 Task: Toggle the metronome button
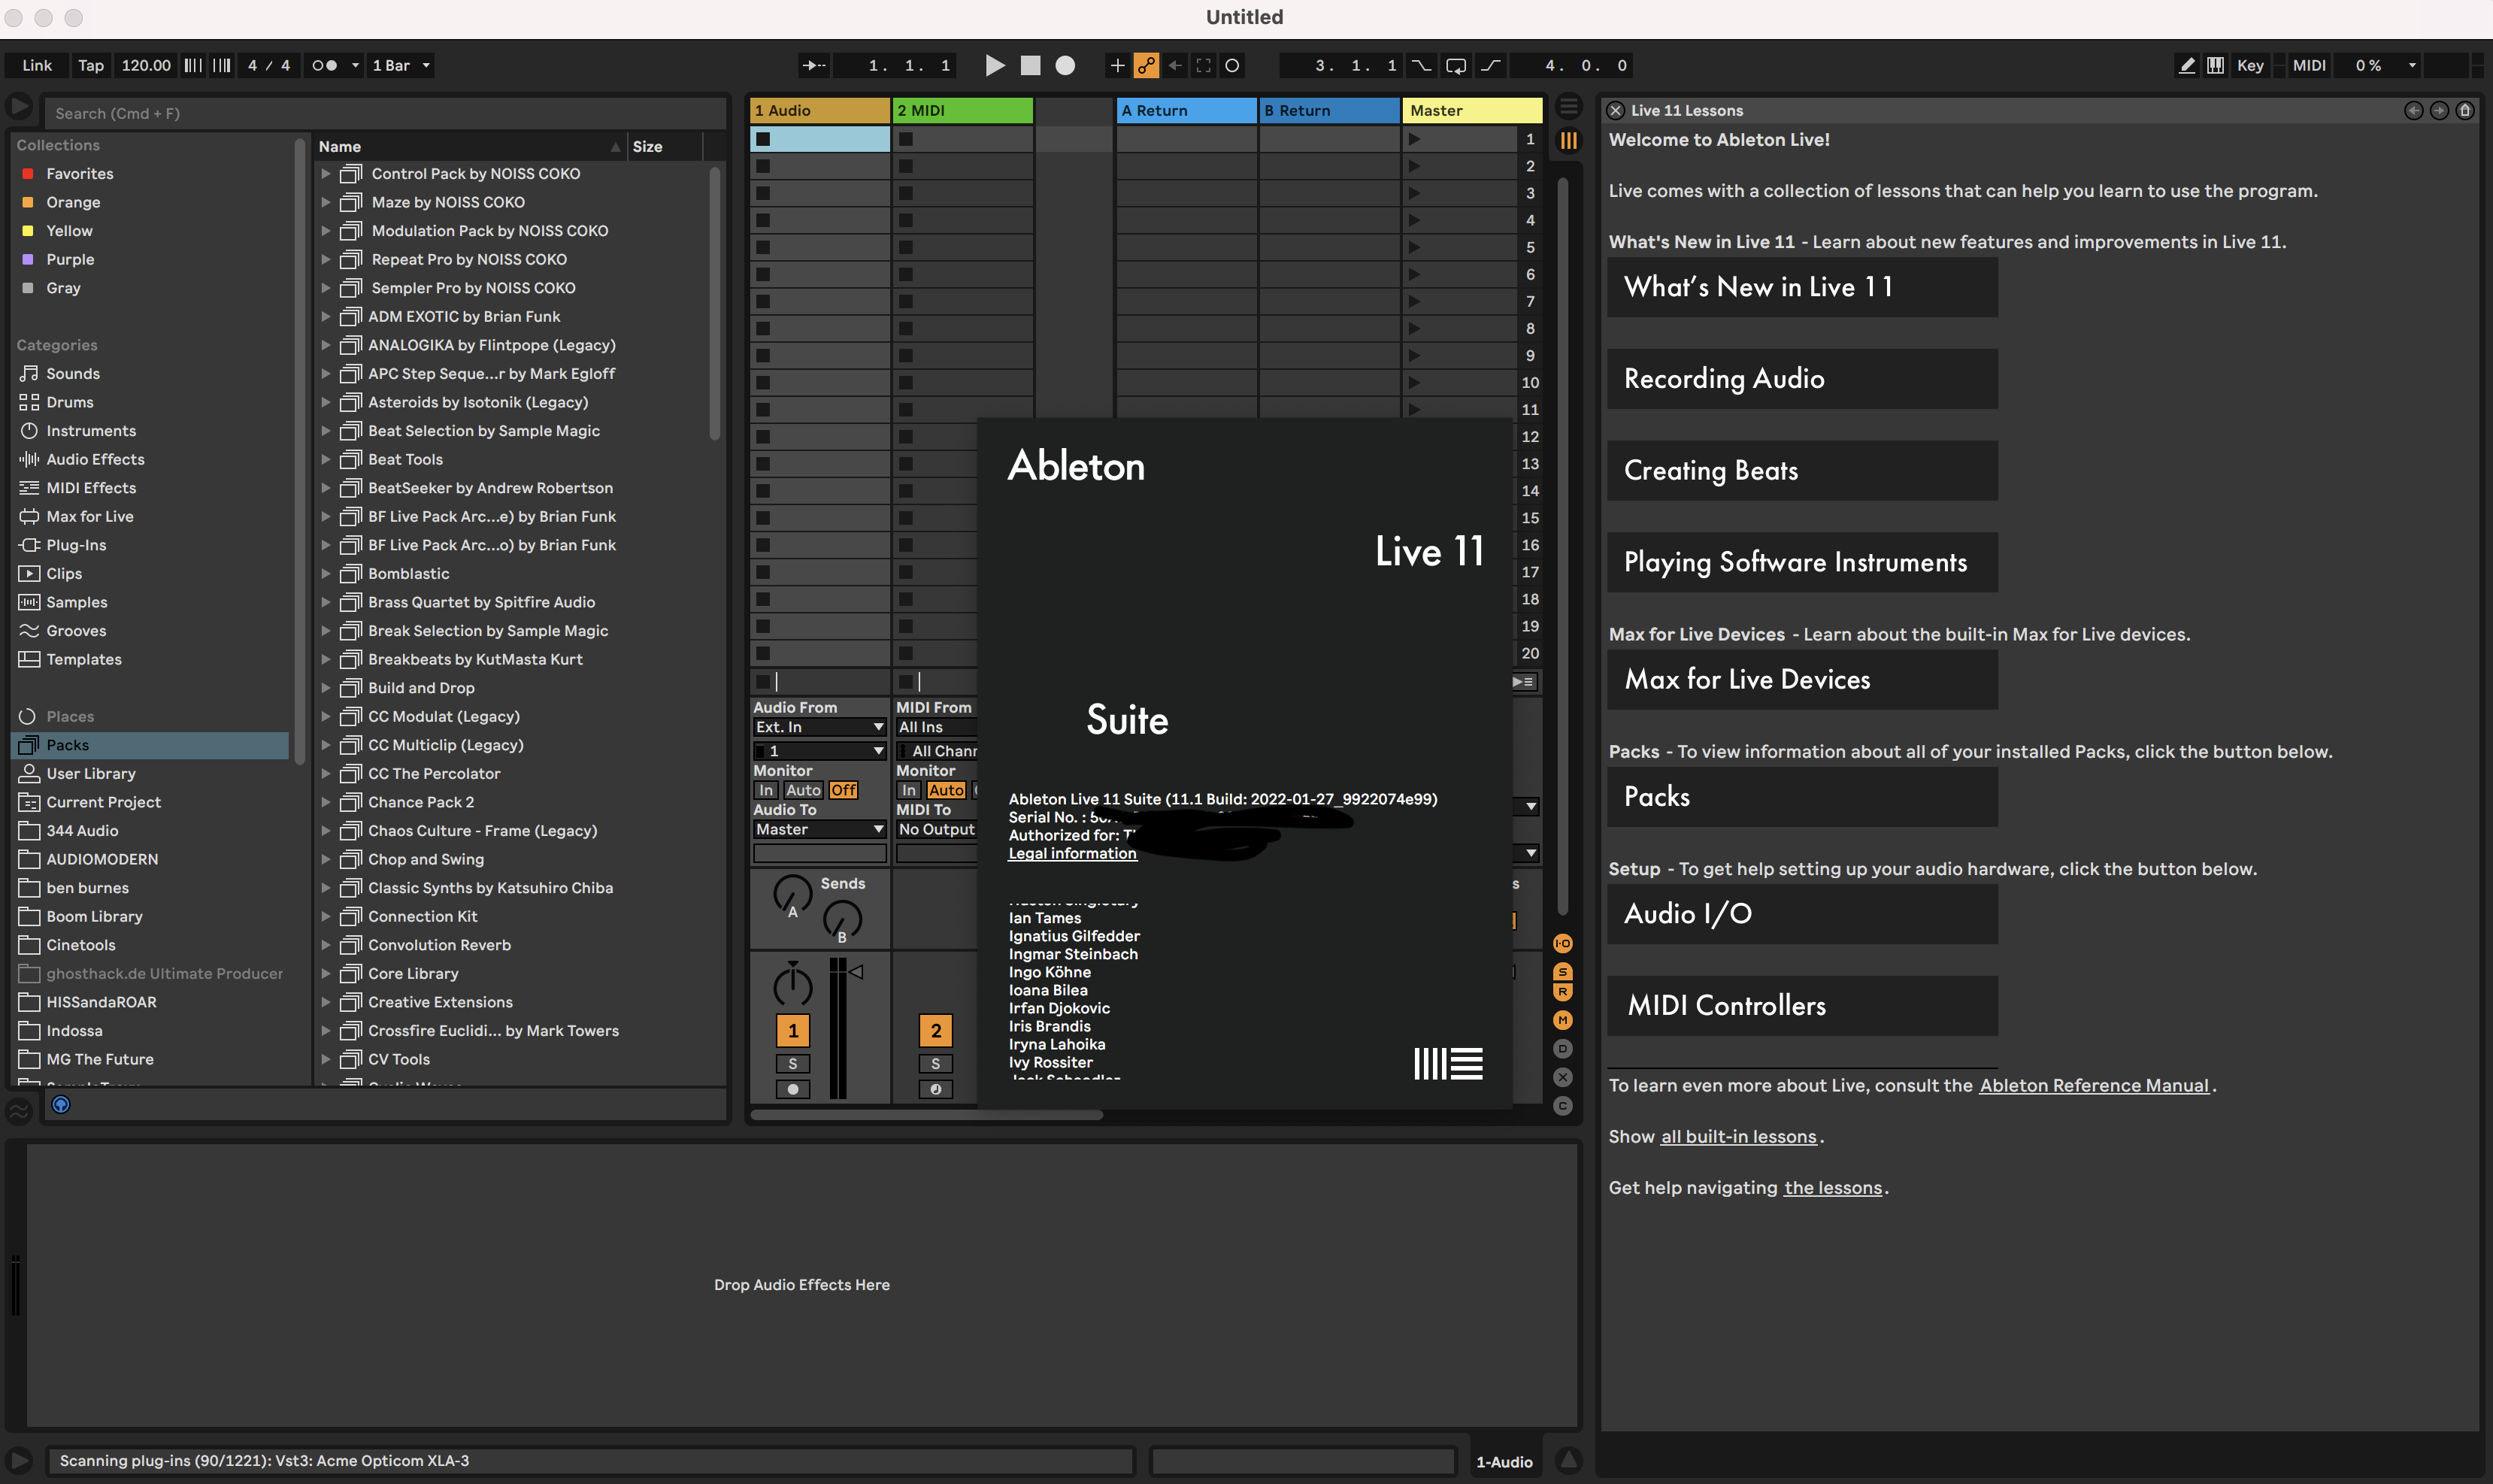tap(324, 65)
